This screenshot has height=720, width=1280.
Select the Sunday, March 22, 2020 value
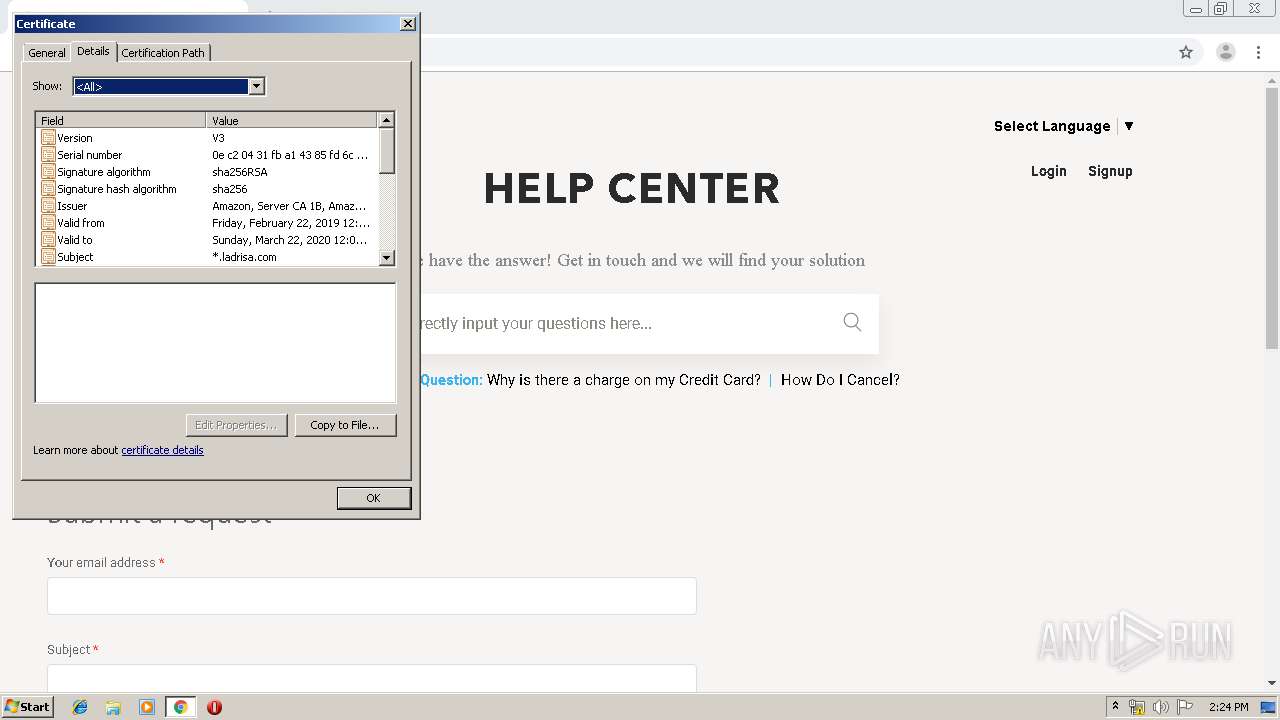click(290, 240)
